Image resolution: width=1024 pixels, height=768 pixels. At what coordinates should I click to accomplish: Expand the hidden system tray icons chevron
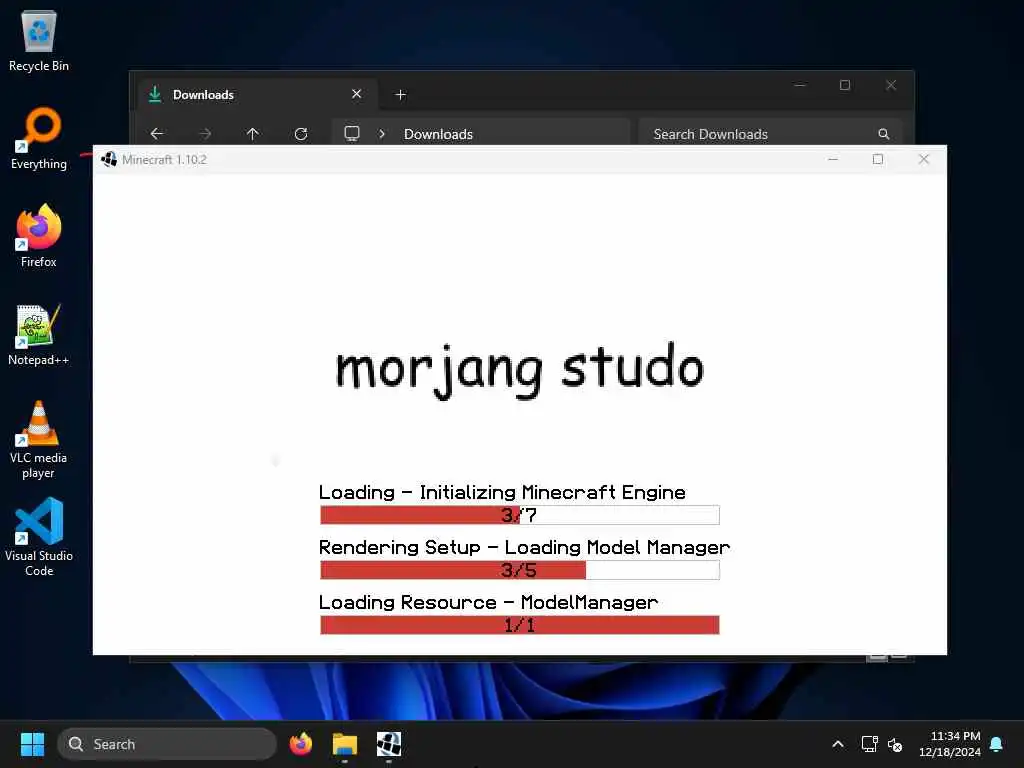click(838, 744)
